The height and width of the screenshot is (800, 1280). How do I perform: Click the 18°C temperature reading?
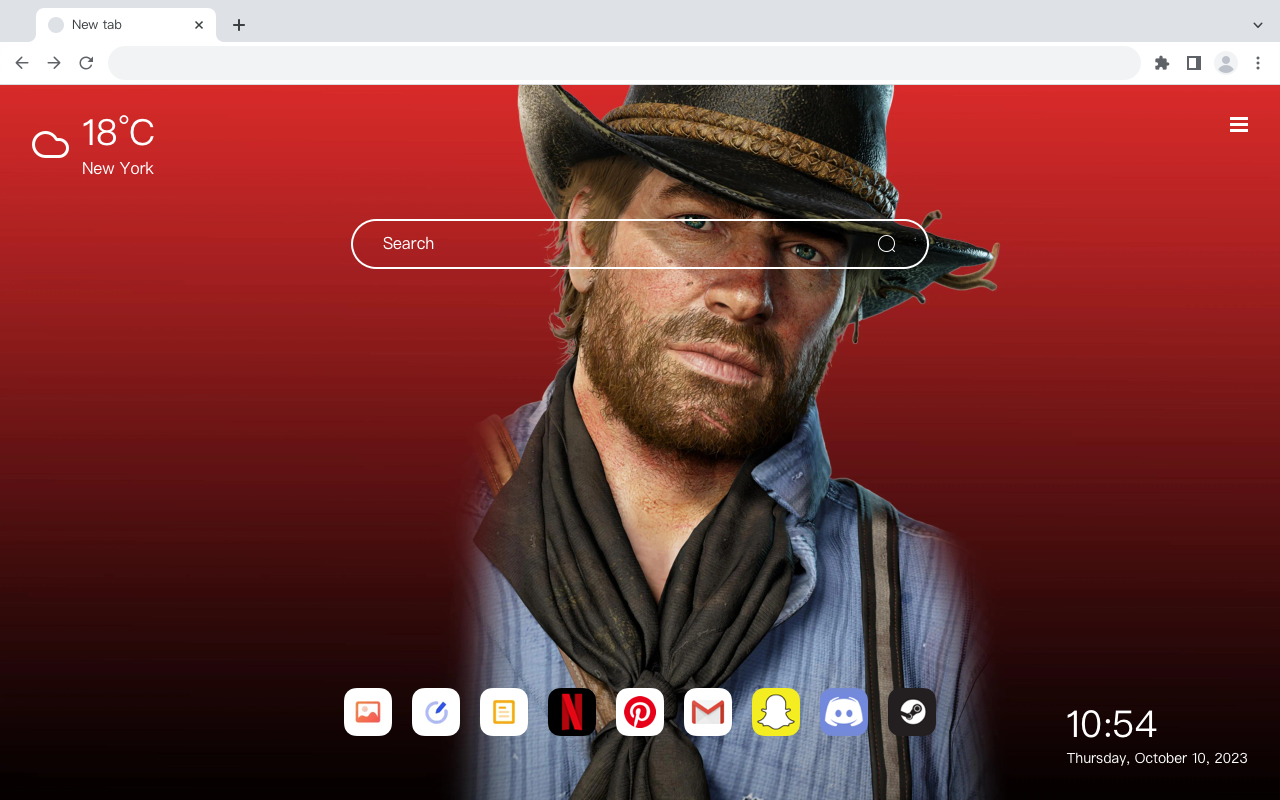tap(118, 133)
